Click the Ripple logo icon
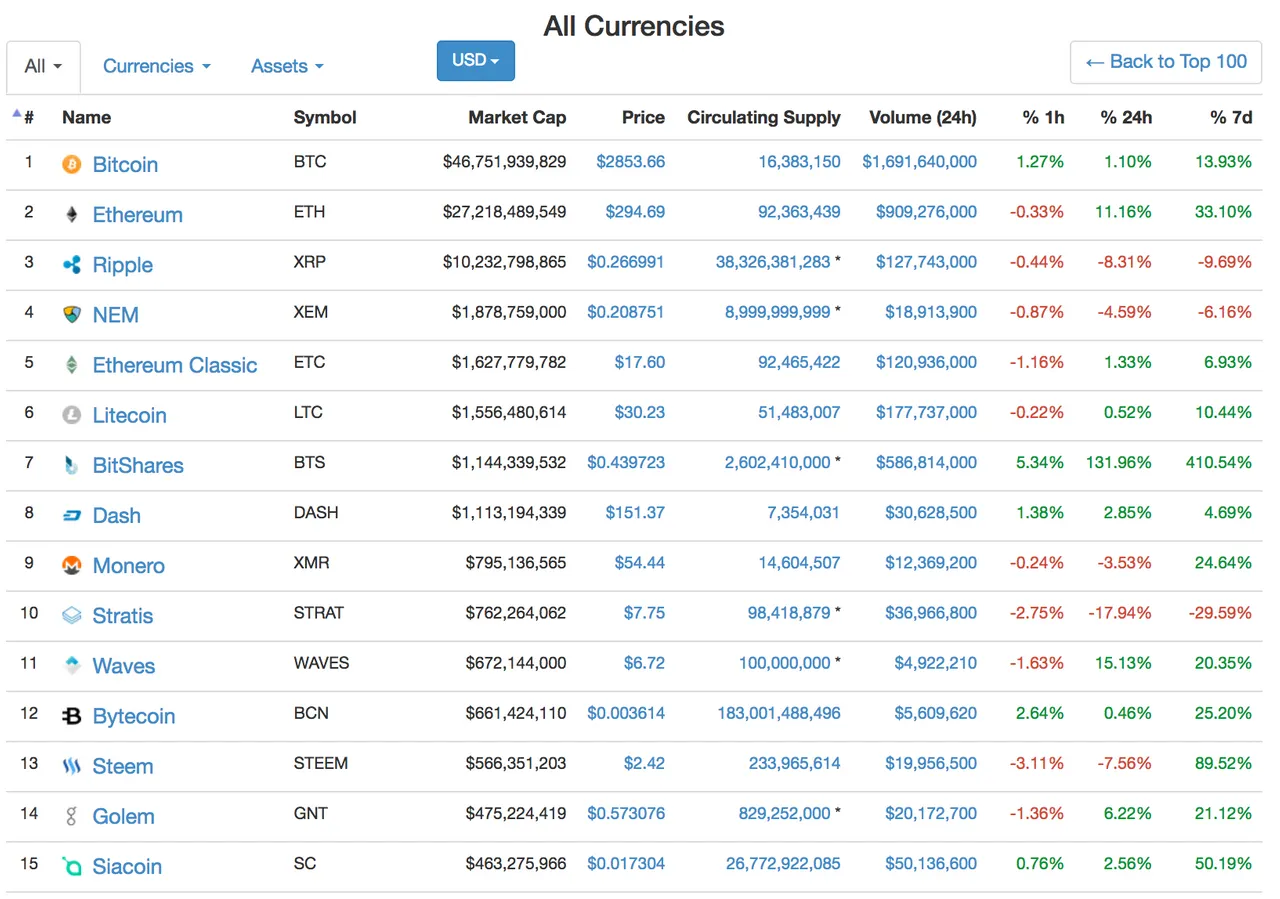The height and width of the screenshot is (899, 1280). [x=71, y=265]
